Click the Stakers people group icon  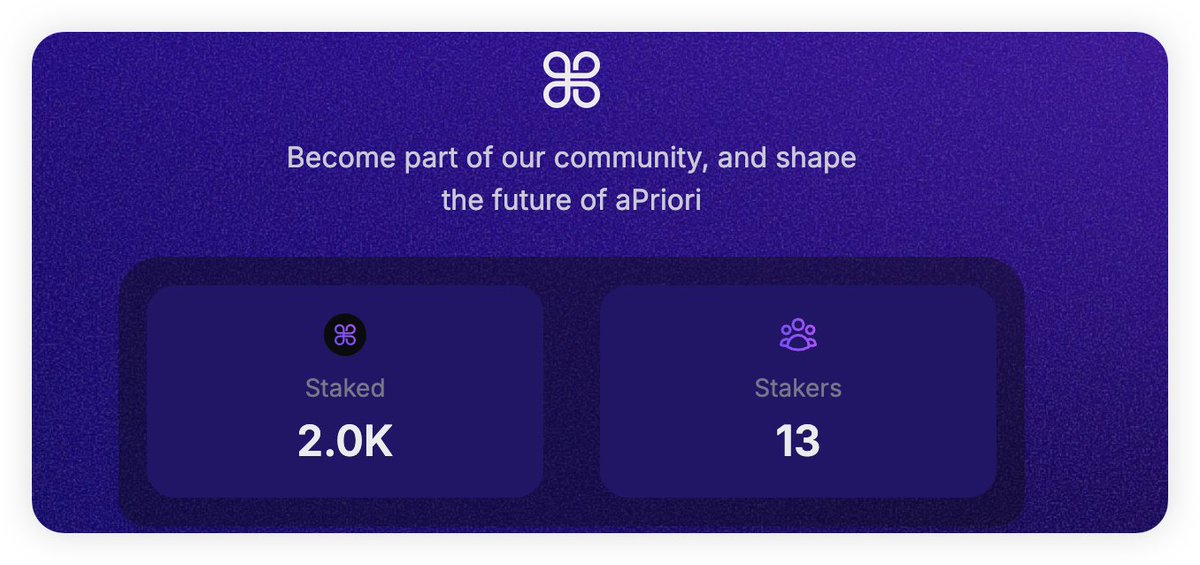point(798,335)
